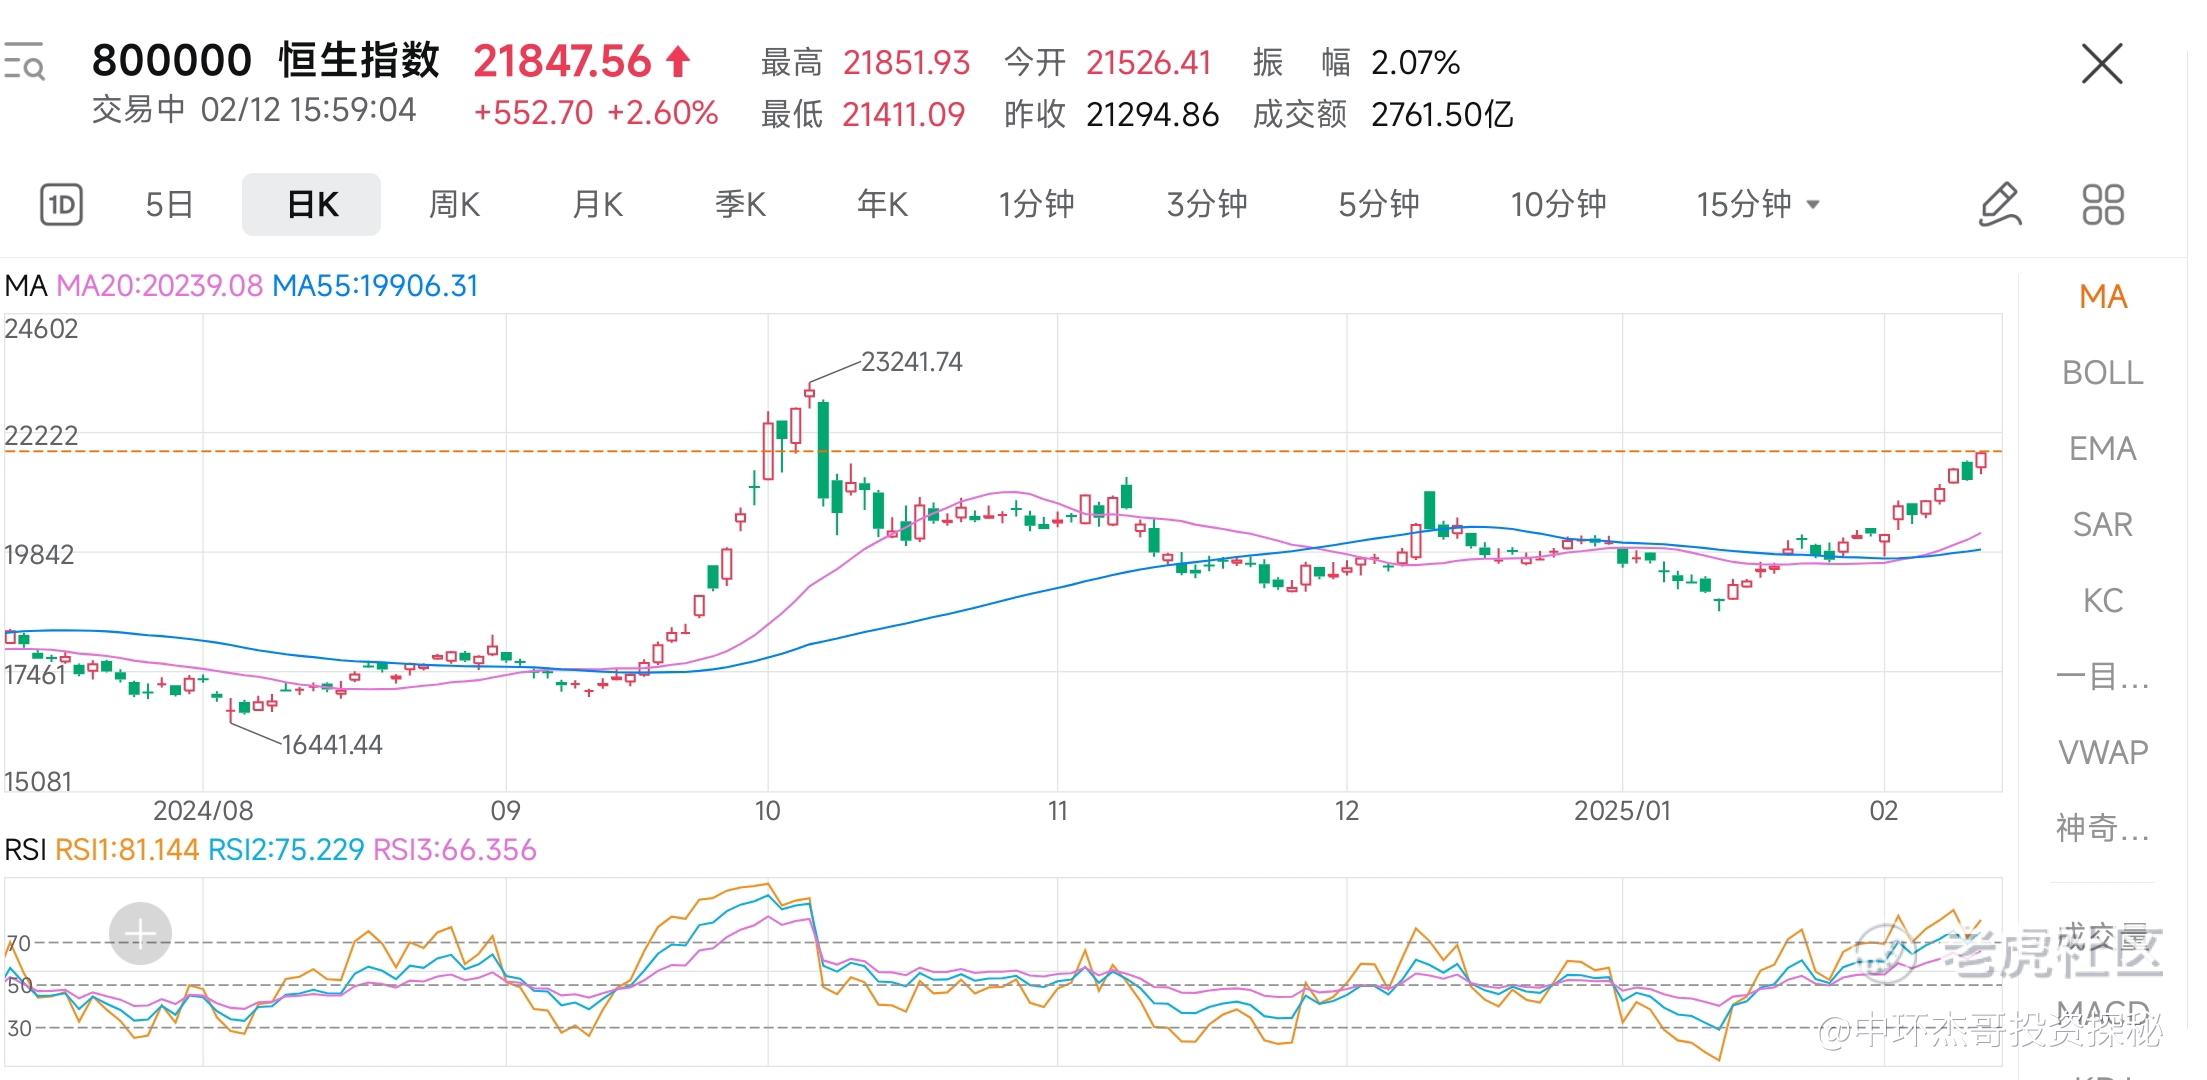The image size is (2207, 1080).
Task: Select the VWAP indicator option
Action: [2102, 752]
